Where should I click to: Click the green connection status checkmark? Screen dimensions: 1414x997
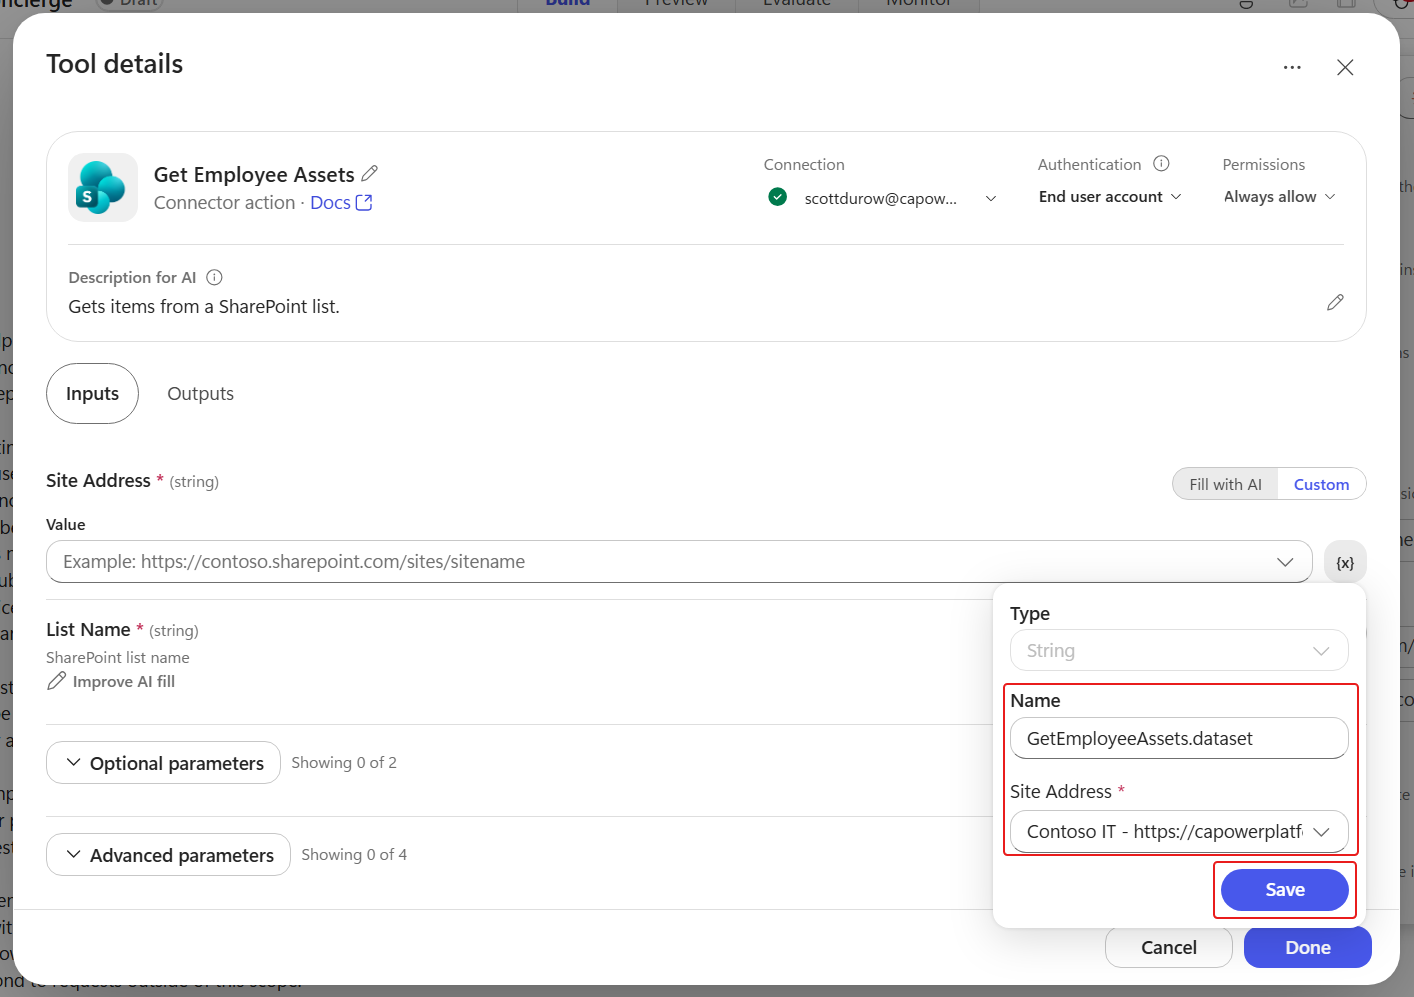point(777,197)
